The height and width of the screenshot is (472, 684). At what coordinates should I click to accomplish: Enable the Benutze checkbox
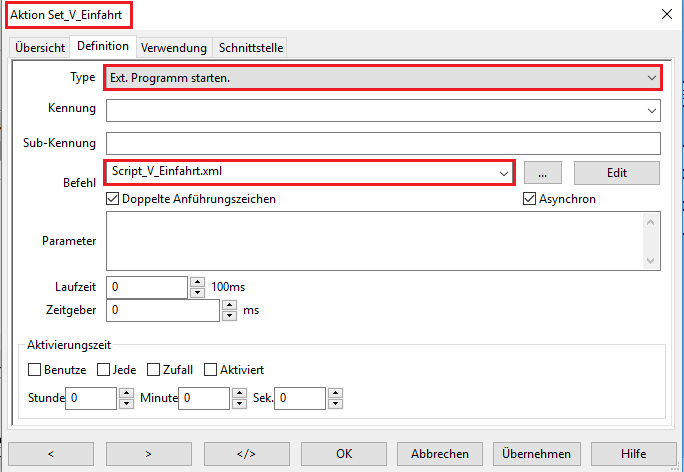(35, 370)
